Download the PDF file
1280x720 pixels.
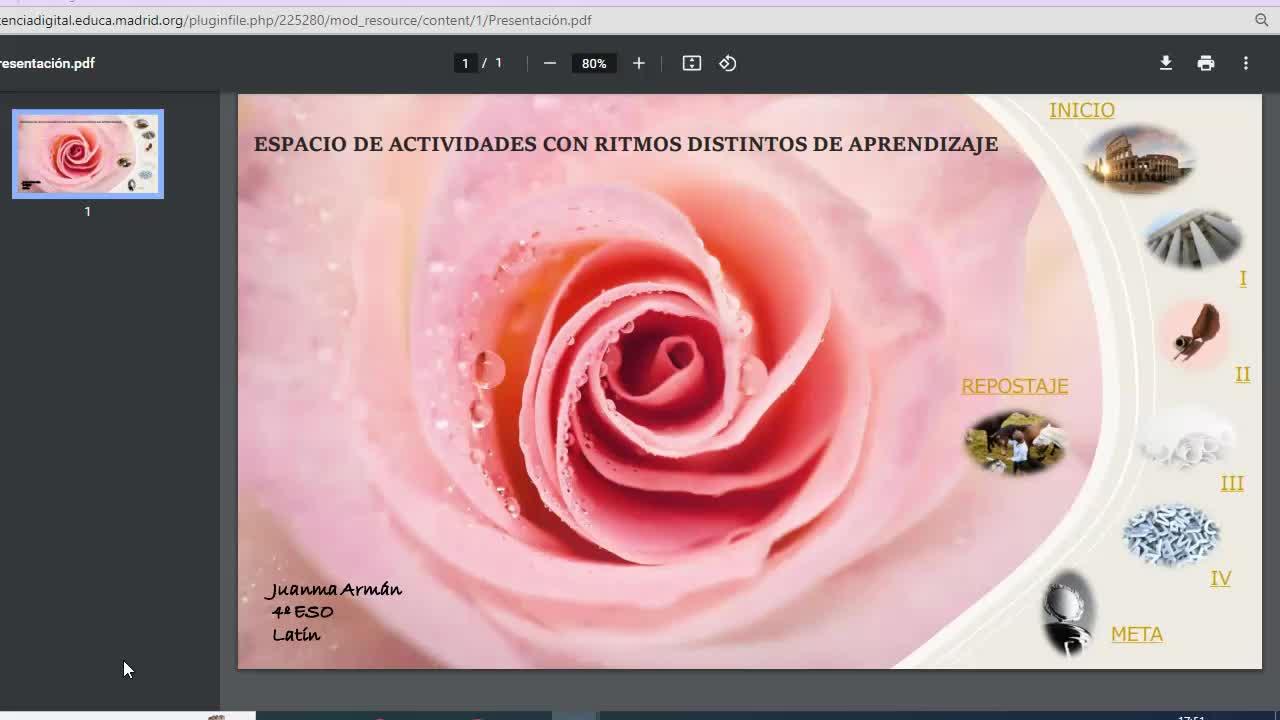pyautogui.click(x=1165, y=63)
